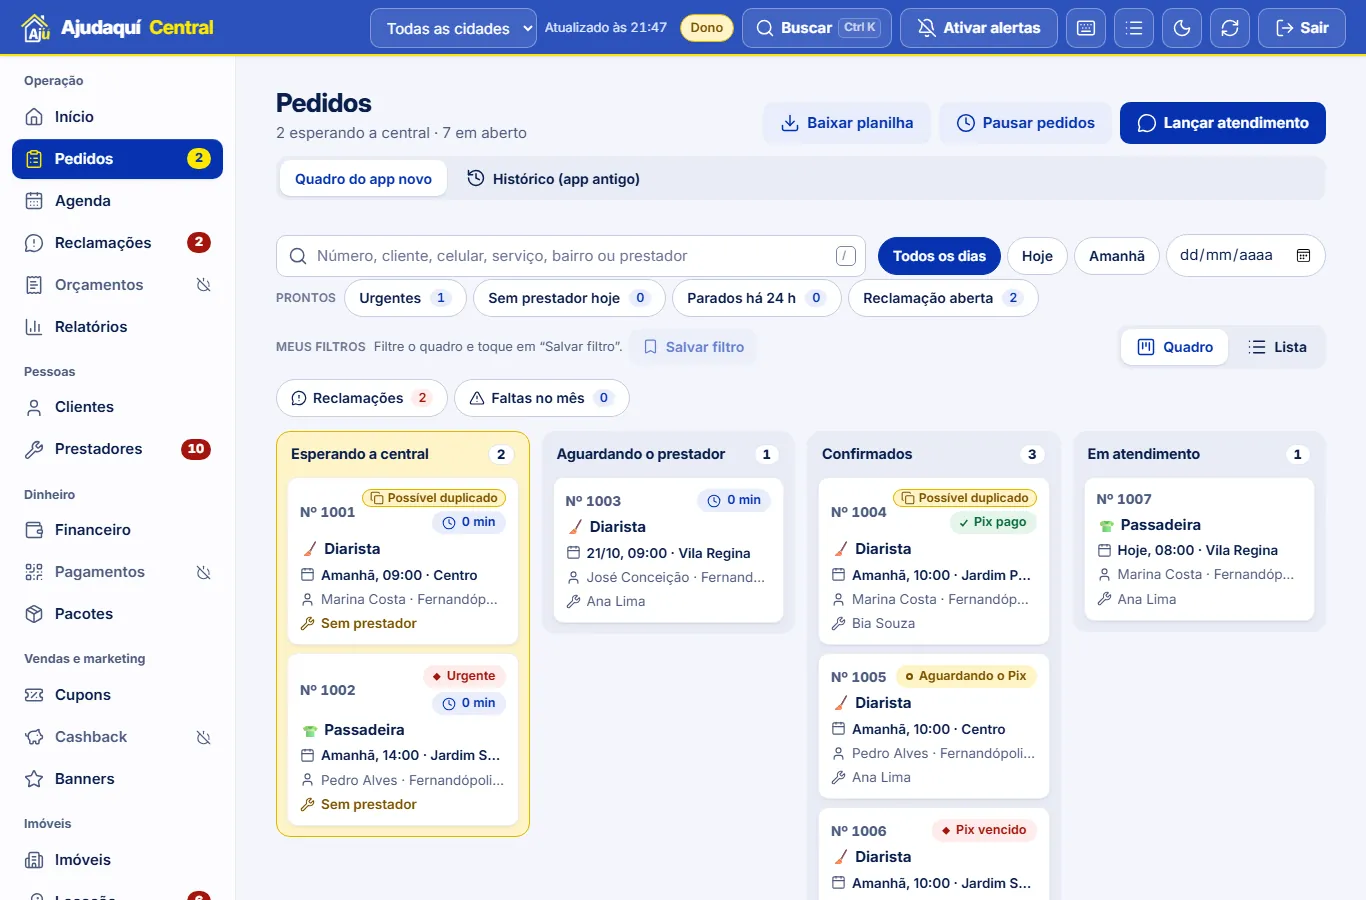Open Imóveis in the sidebar
1366x900 pixels.
[x=117, y=860]
